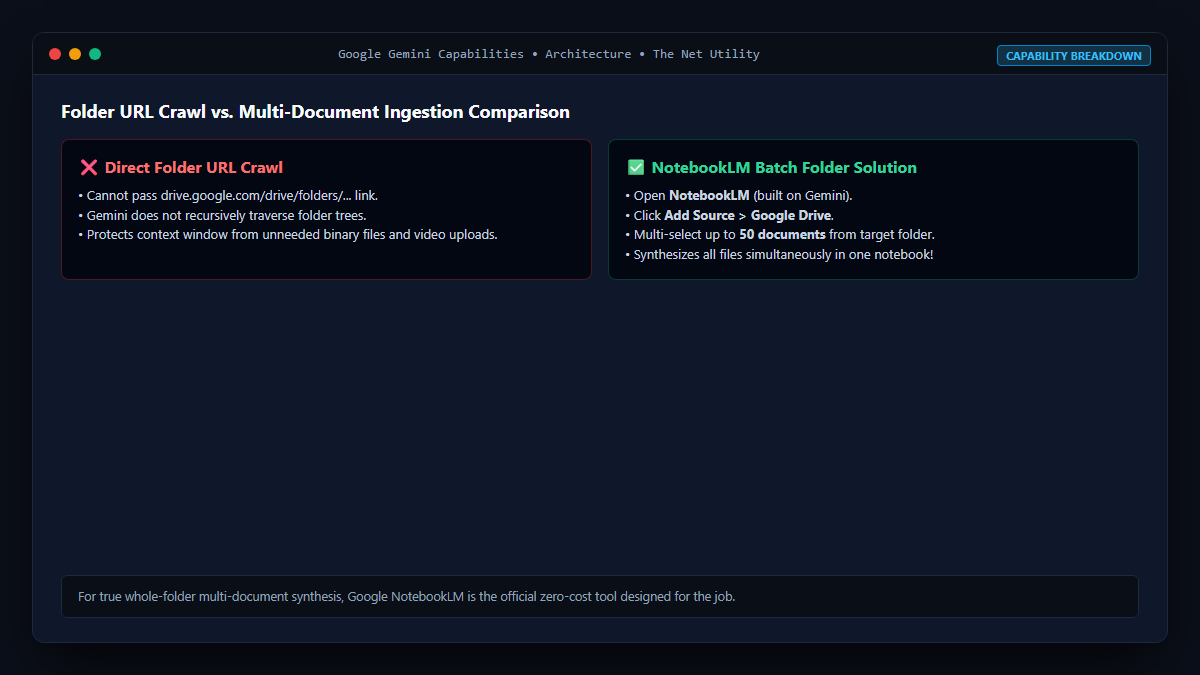The width and height of the screenshot is (1200, 675).
Task: Select the window title 'Google Gemini Capabilities'
Action: pos(431,54)
